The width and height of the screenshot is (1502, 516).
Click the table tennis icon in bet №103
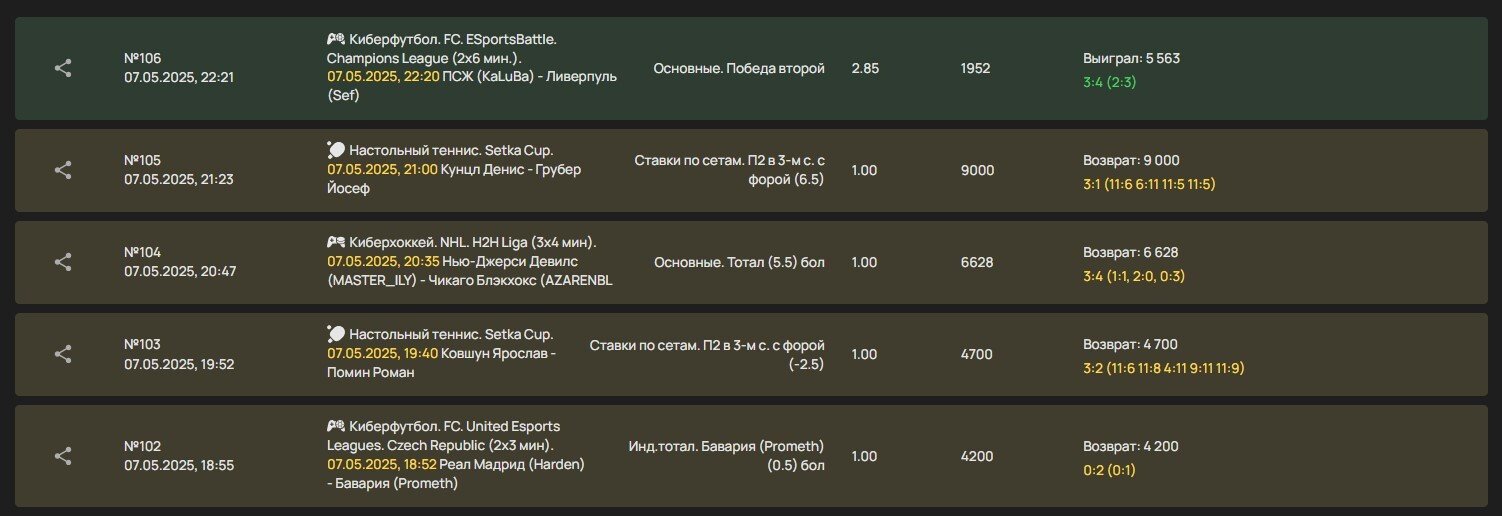click(336, 334)
